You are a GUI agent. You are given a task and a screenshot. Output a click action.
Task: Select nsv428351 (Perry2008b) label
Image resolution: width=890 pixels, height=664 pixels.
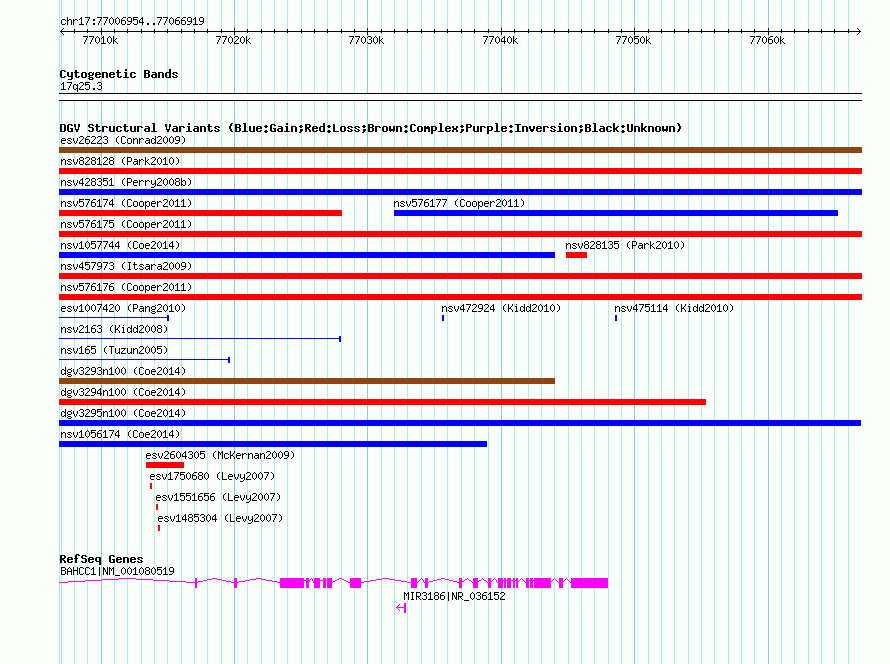point(126,182)
